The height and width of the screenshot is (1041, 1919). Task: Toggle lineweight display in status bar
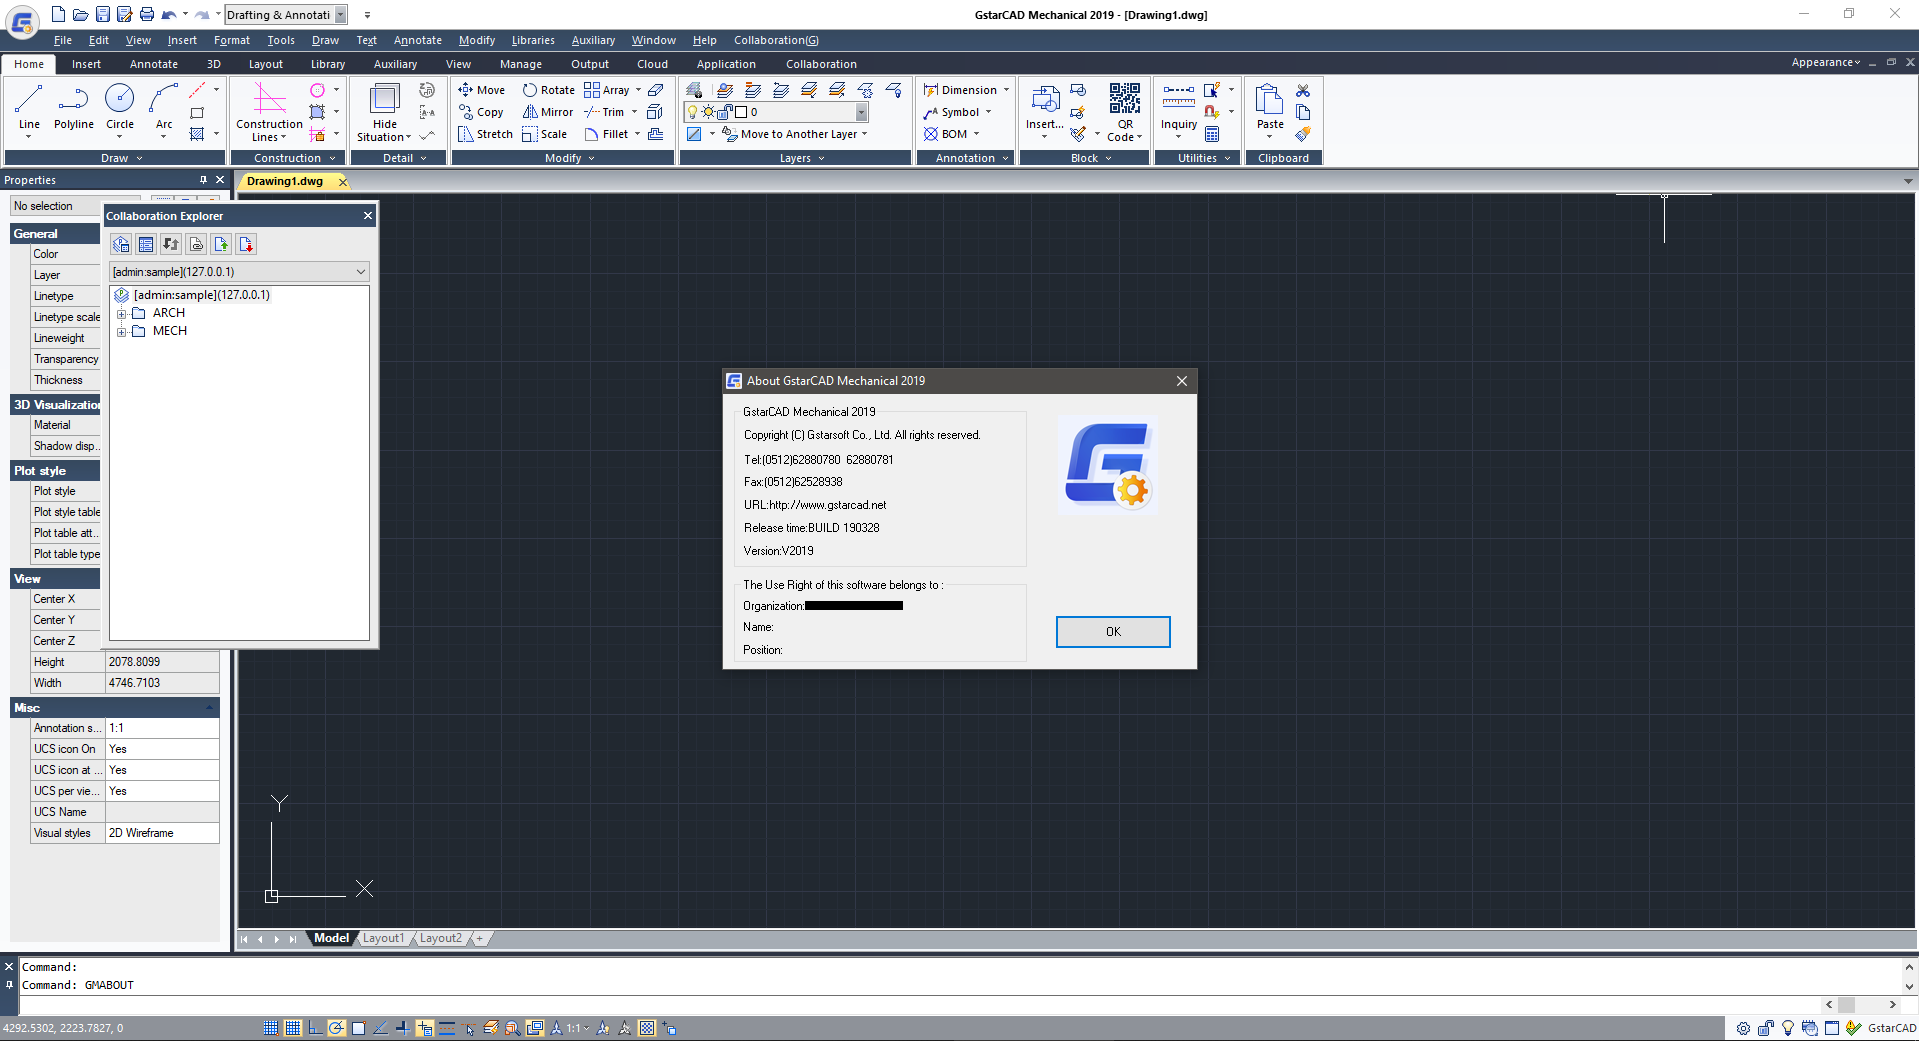click(x=447, y=1028)
